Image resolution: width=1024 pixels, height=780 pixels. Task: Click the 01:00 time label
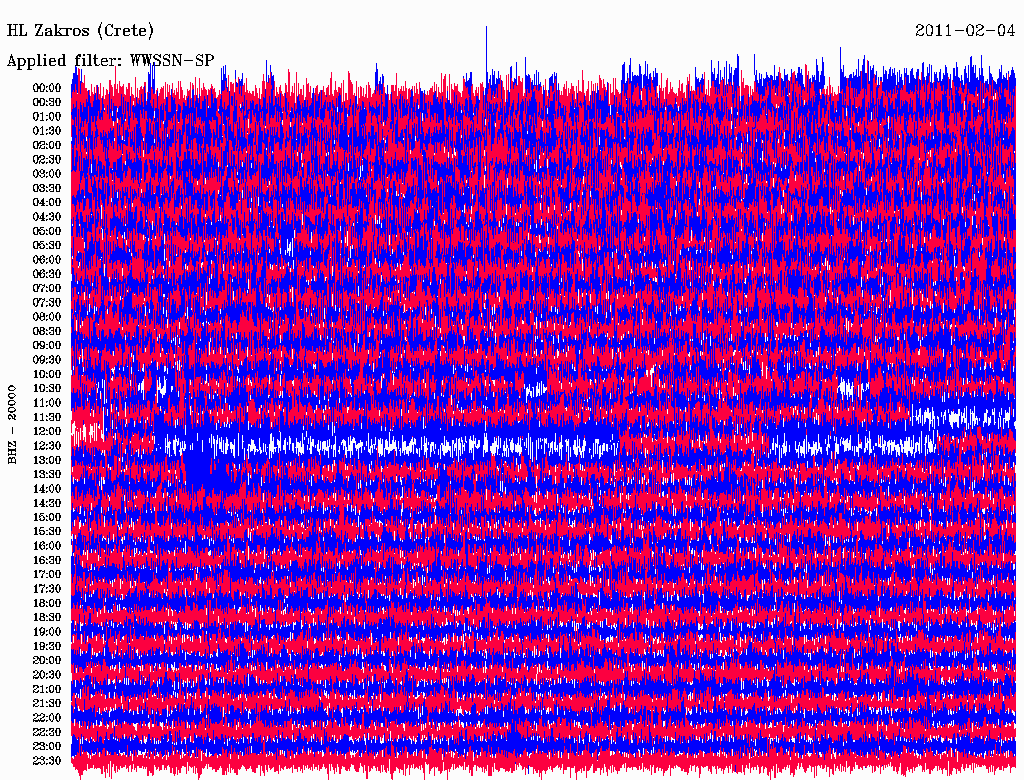pos(47,117)
